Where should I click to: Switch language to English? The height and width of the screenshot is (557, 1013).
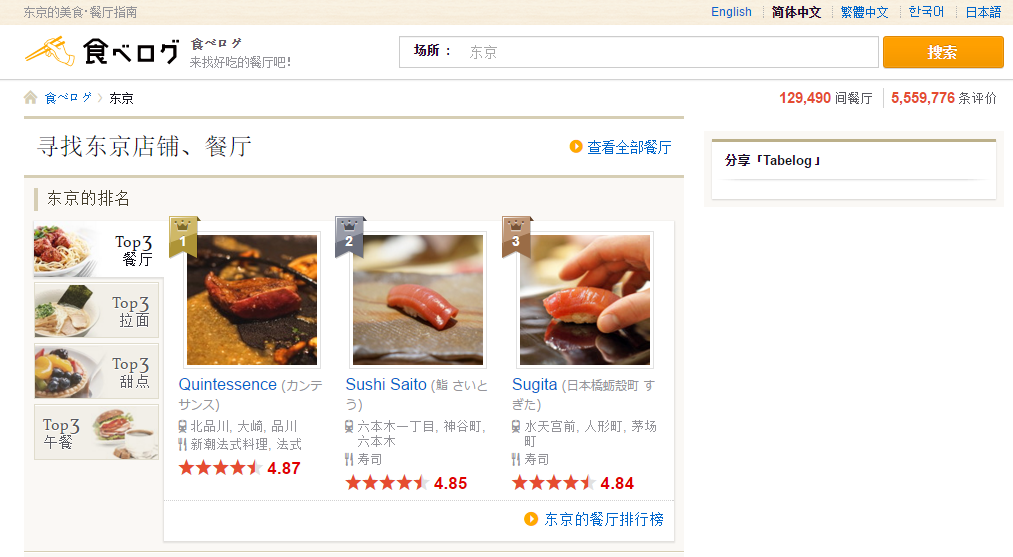click(731, 12)
